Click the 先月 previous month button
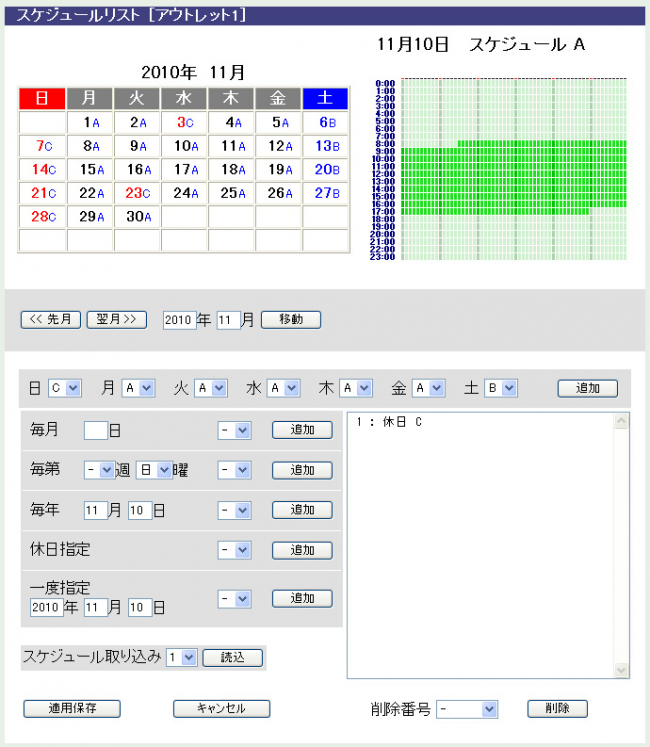The height and width of the screenshot is (747, 650). 50,320
